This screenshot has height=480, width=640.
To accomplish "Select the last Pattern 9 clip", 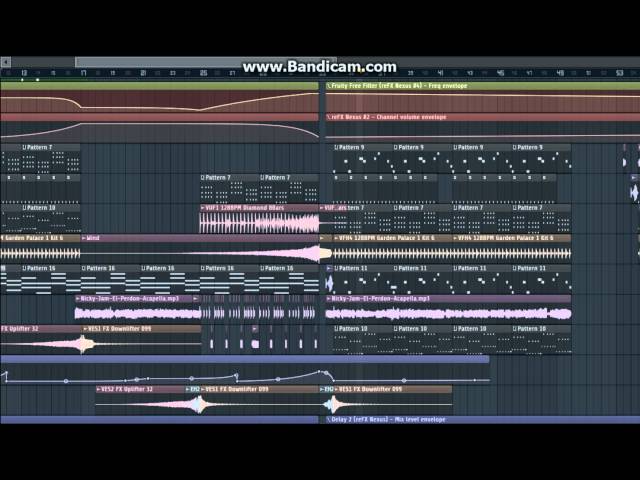I will (x=541, y=158).
